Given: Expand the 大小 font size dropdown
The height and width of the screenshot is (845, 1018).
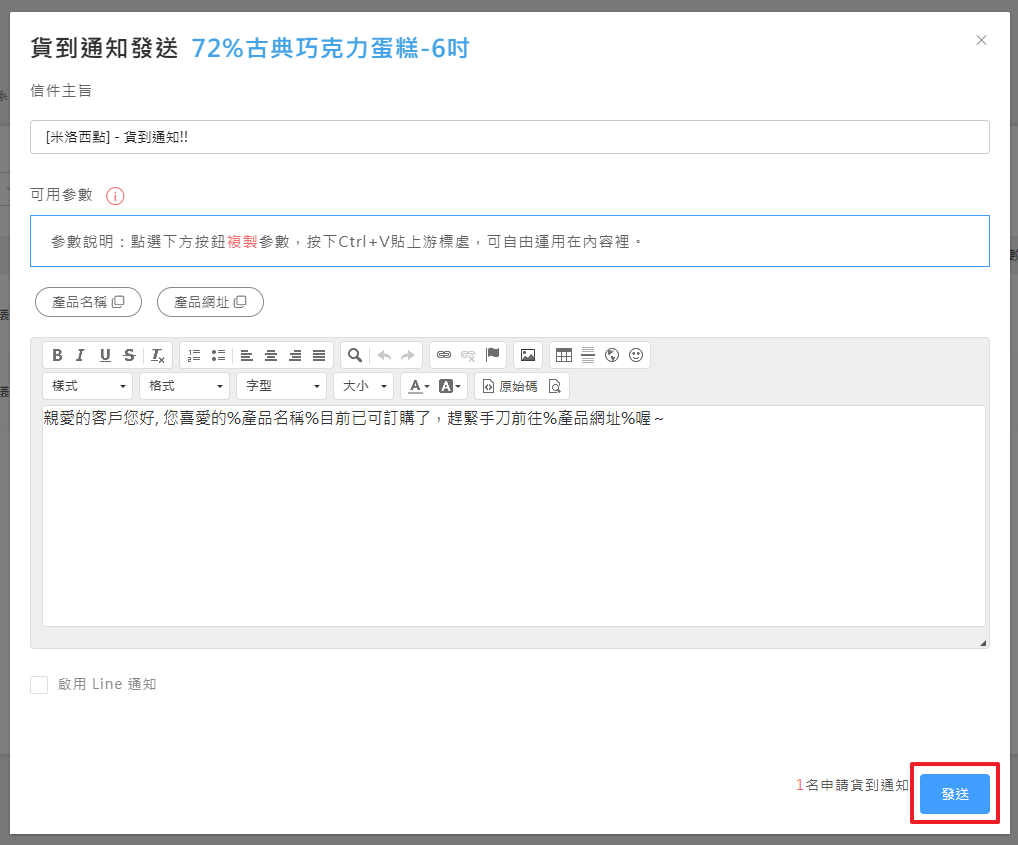Looking at the screenshot, I should point(363,386).
